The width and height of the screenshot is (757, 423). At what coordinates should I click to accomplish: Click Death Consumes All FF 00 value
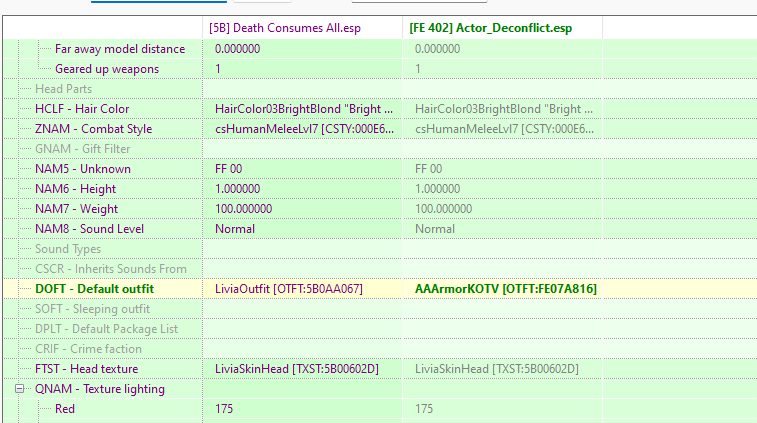click(302, 169)
